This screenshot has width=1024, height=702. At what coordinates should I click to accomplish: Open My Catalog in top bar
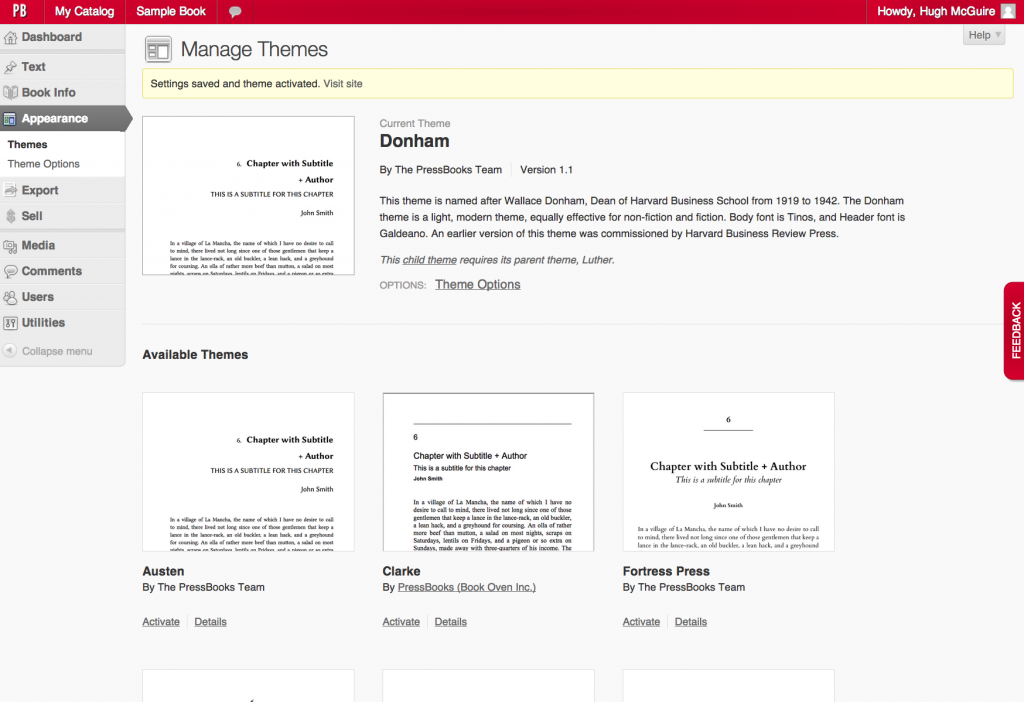pyautogui.click(x=84, y=11)
